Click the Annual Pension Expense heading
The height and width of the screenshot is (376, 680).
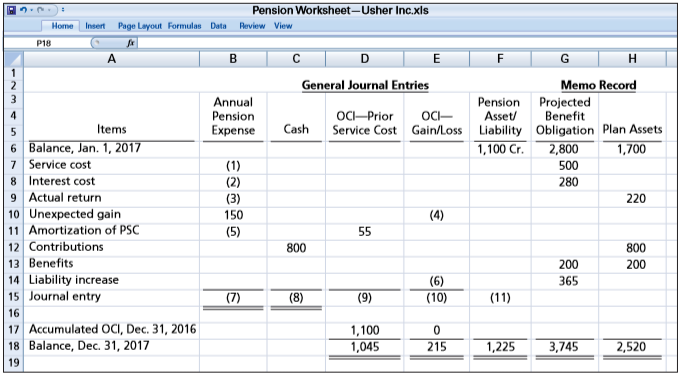(x=233, y=116)
